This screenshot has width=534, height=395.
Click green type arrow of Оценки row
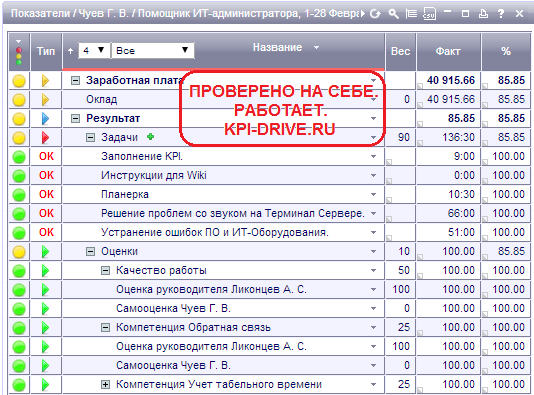click(x=45, y=252)
